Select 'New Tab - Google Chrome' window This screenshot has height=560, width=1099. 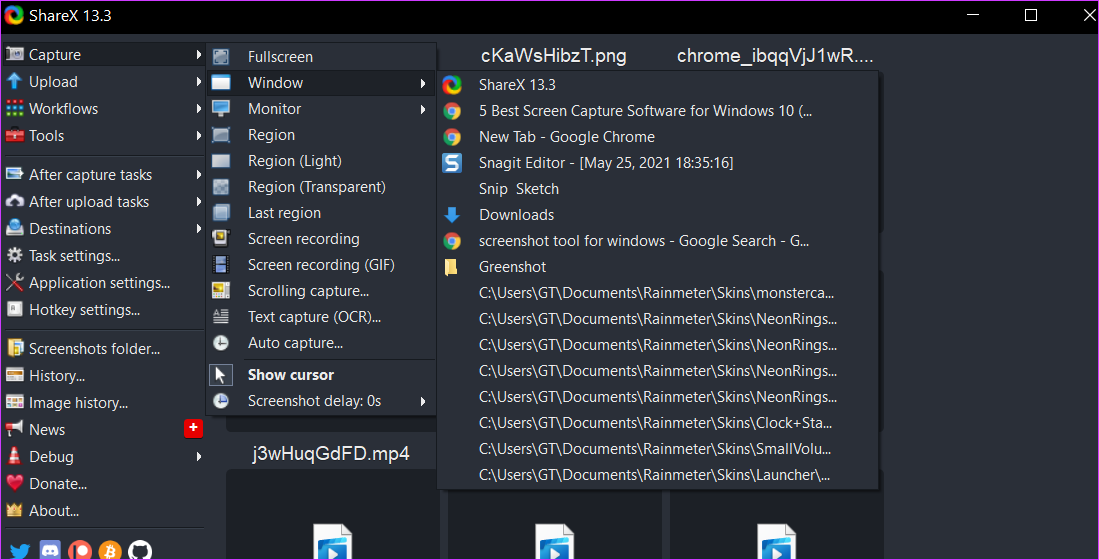pyautogui.click(x=657, y=137)
